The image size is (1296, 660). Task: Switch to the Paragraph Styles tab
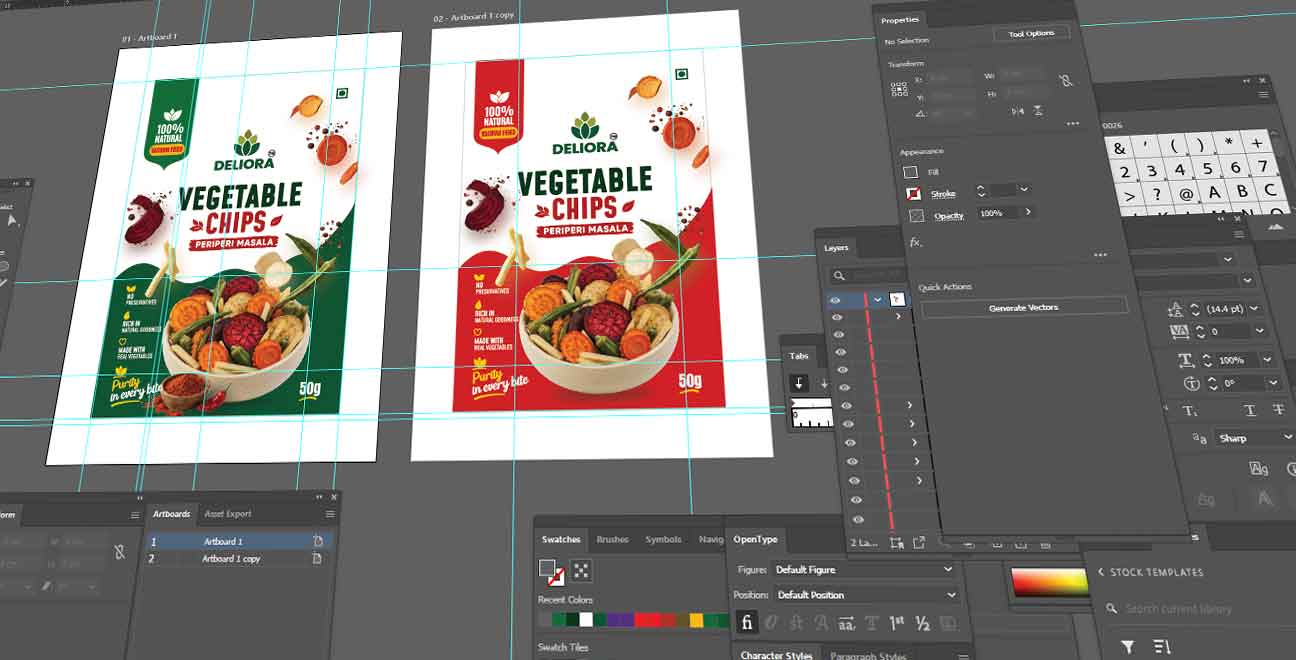(x=867, y=656)
